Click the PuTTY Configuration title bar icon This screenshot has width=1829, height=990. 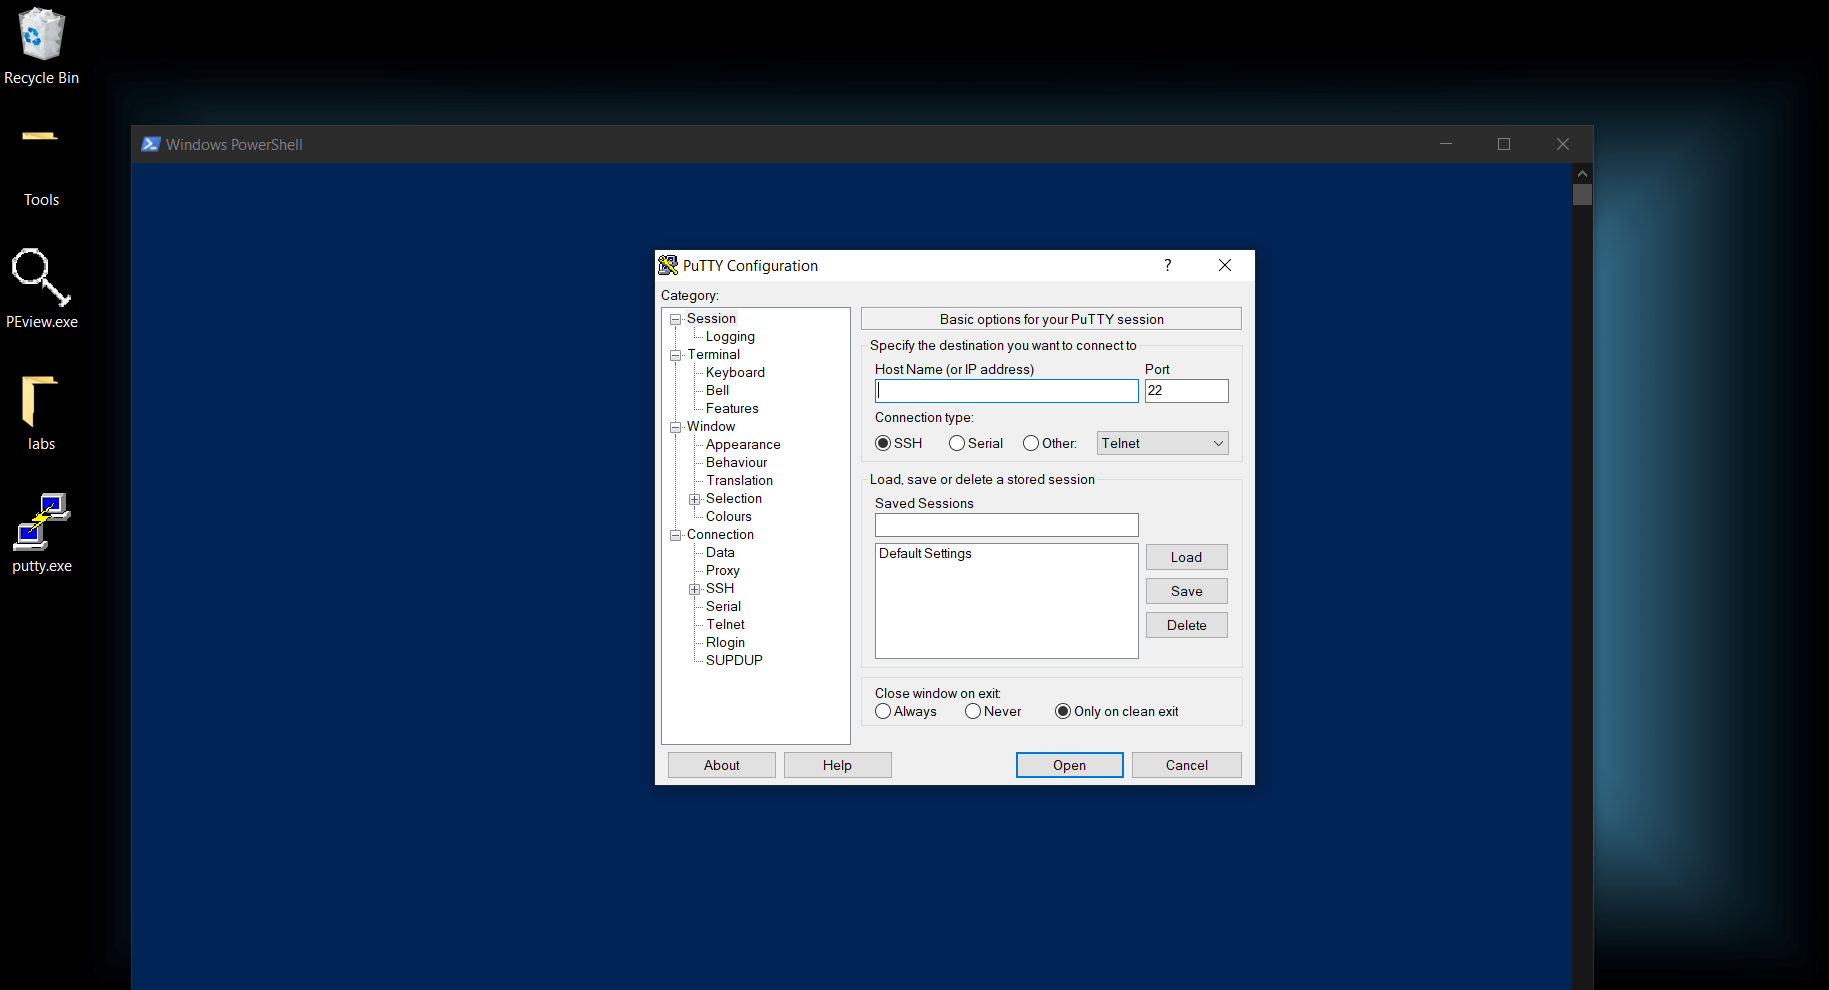[668, 265]
